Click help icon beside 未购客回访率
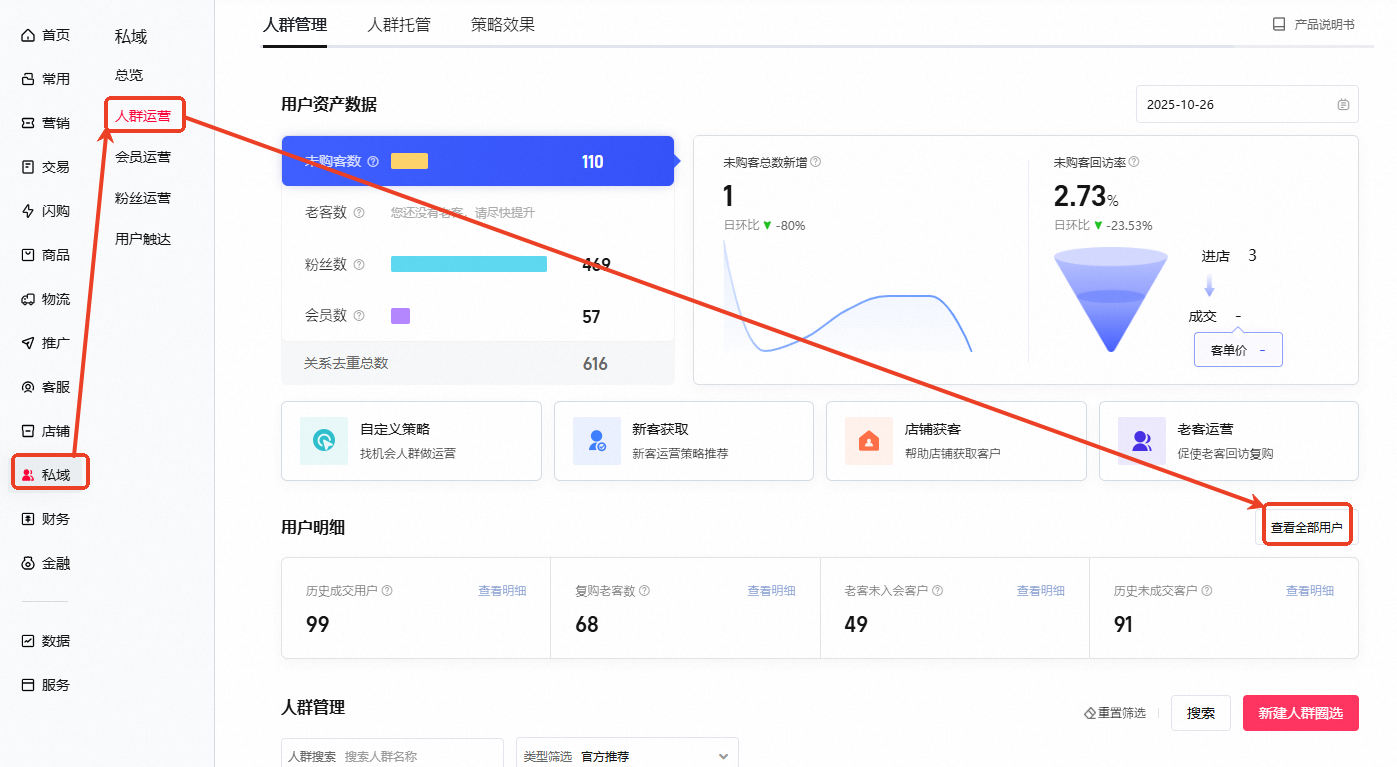This screenshot has height=767, width=1397. (1133, 162)
